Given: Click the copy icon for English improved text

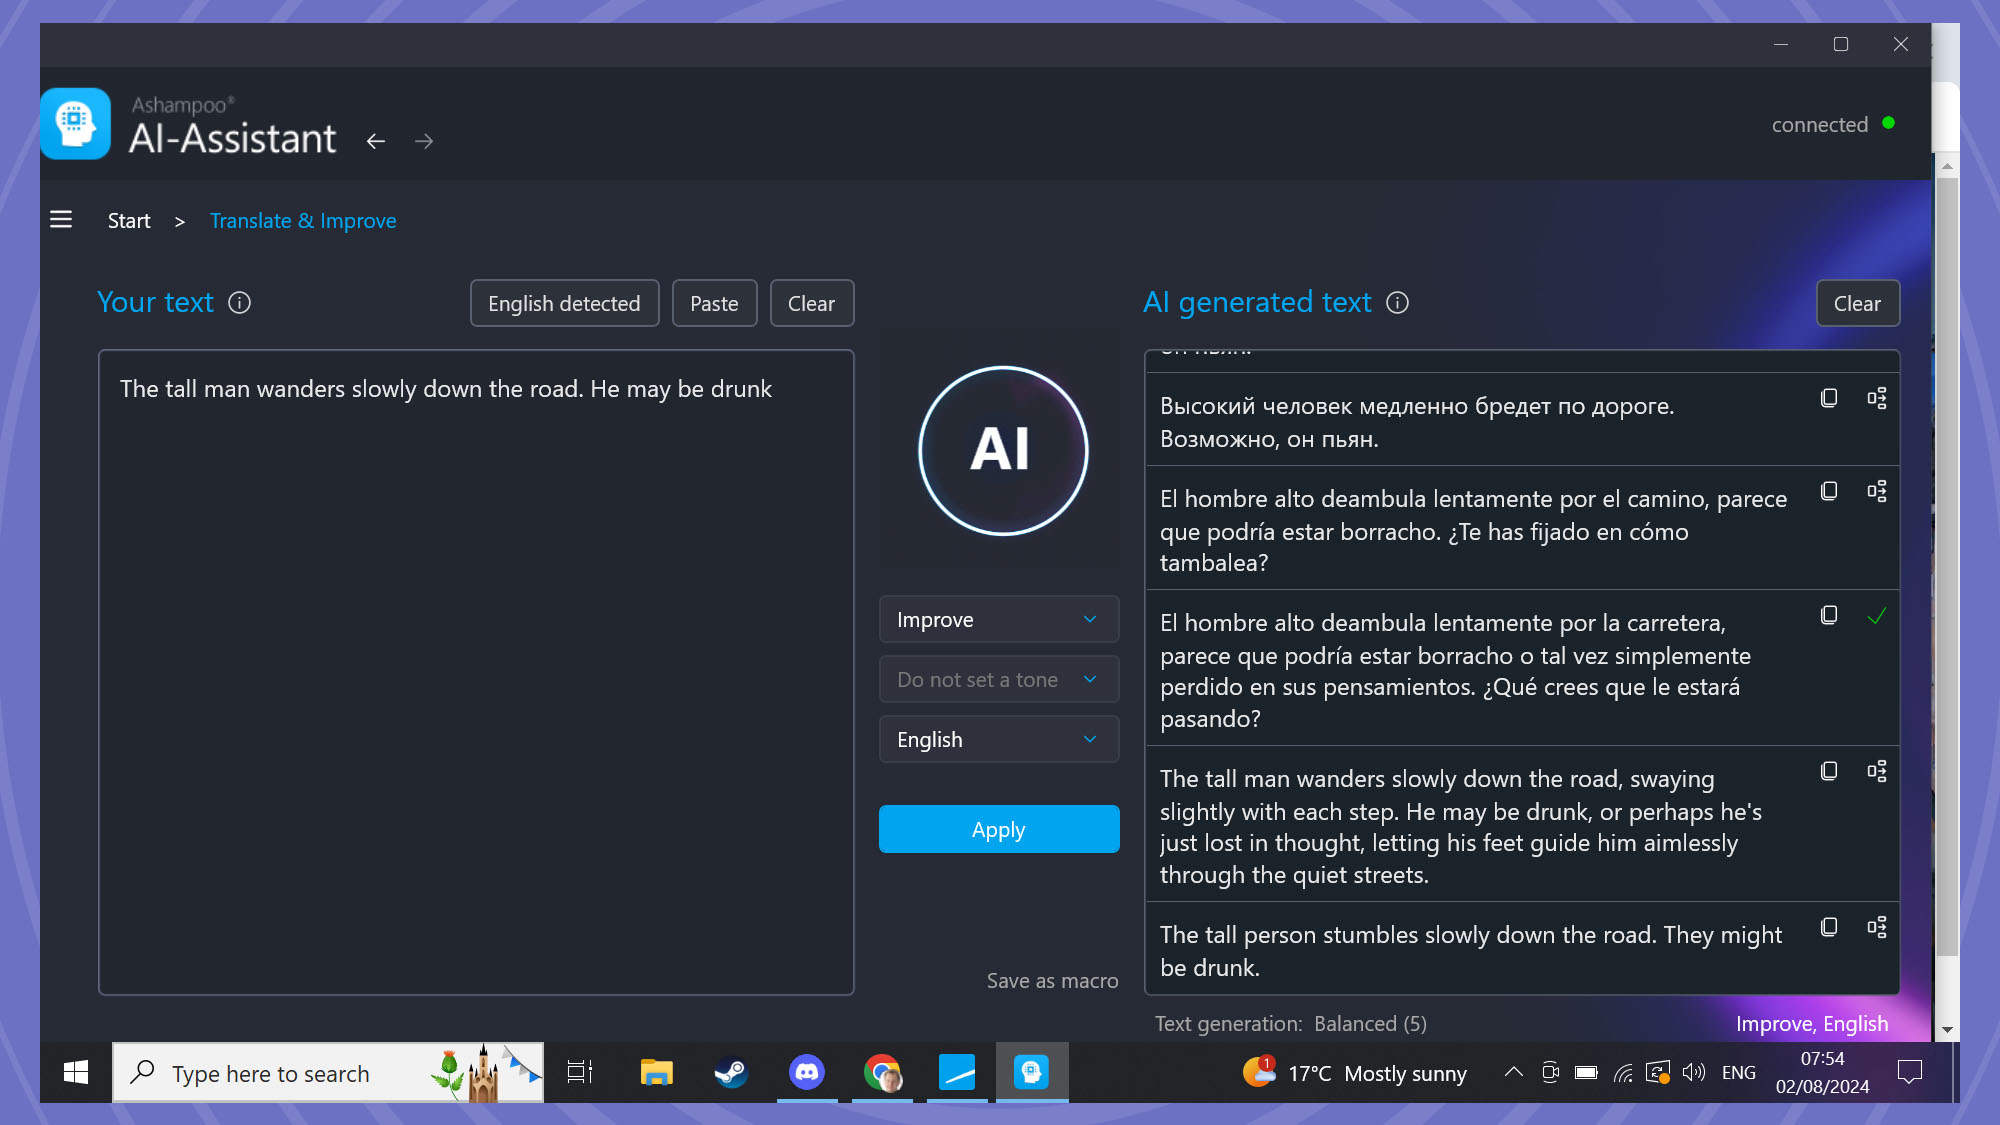Looking at the screenshot, I should pyautogui.click(x=1830, y=771).
